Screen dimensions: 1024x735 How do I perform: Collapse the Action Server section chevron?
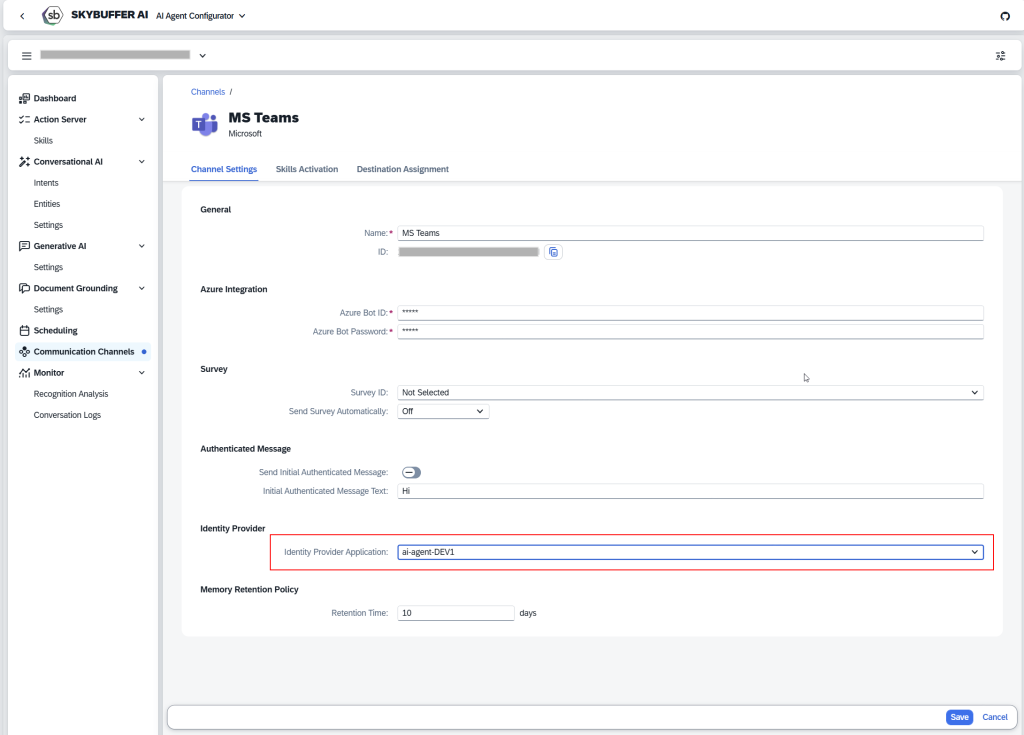pyautogui.click(x=142, y=120)
